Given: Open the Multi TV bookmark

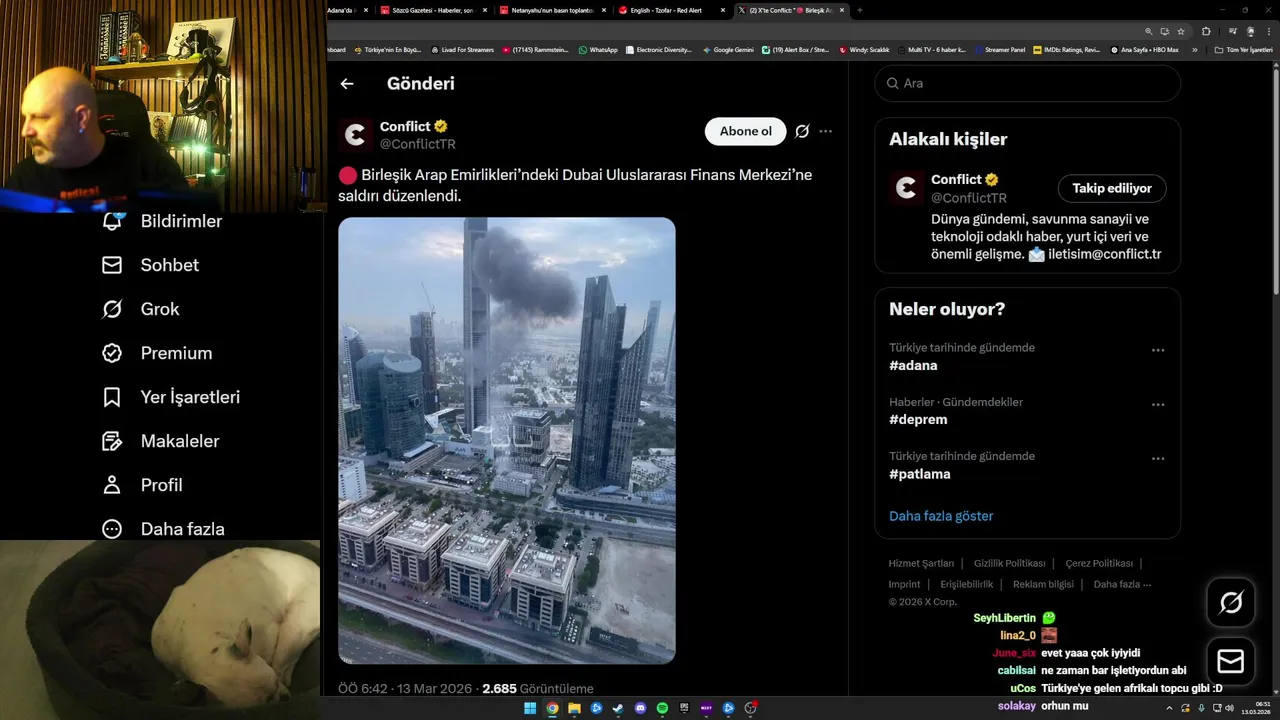Looking at the screenshot, I should pyautogui.click(x=932, y=49).
